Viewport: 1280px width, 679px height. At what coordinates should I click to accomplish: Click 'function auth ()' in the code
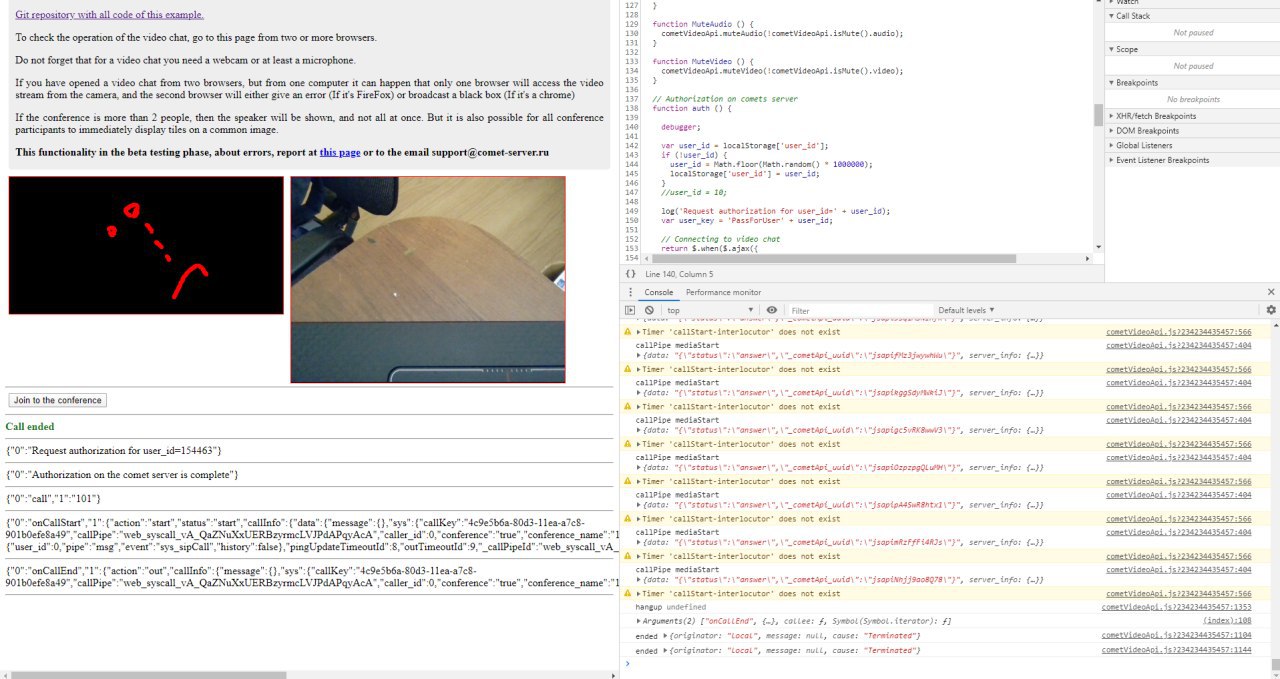692,108
